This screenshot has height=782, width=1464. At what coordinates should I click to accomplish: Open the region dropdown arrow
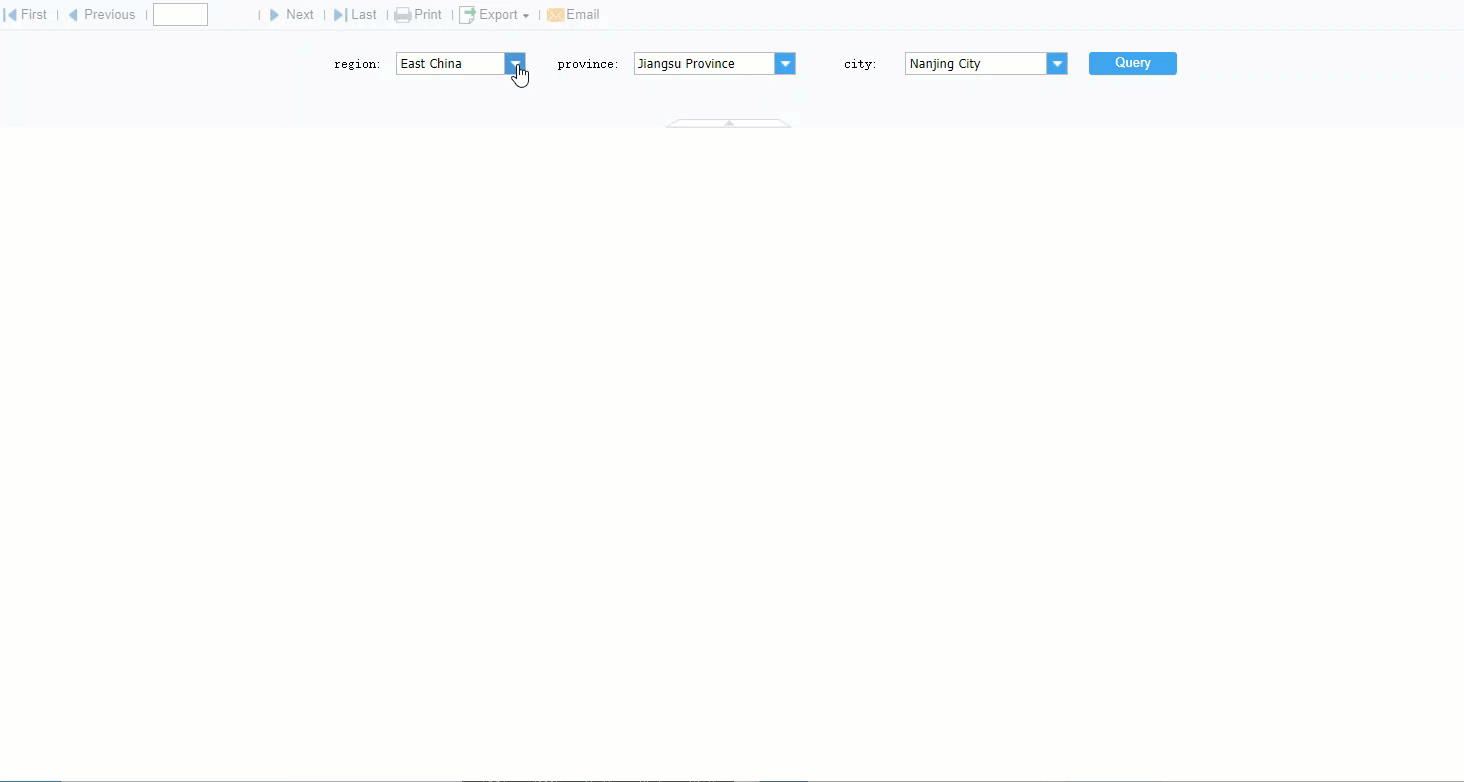(x=516, y=63)
